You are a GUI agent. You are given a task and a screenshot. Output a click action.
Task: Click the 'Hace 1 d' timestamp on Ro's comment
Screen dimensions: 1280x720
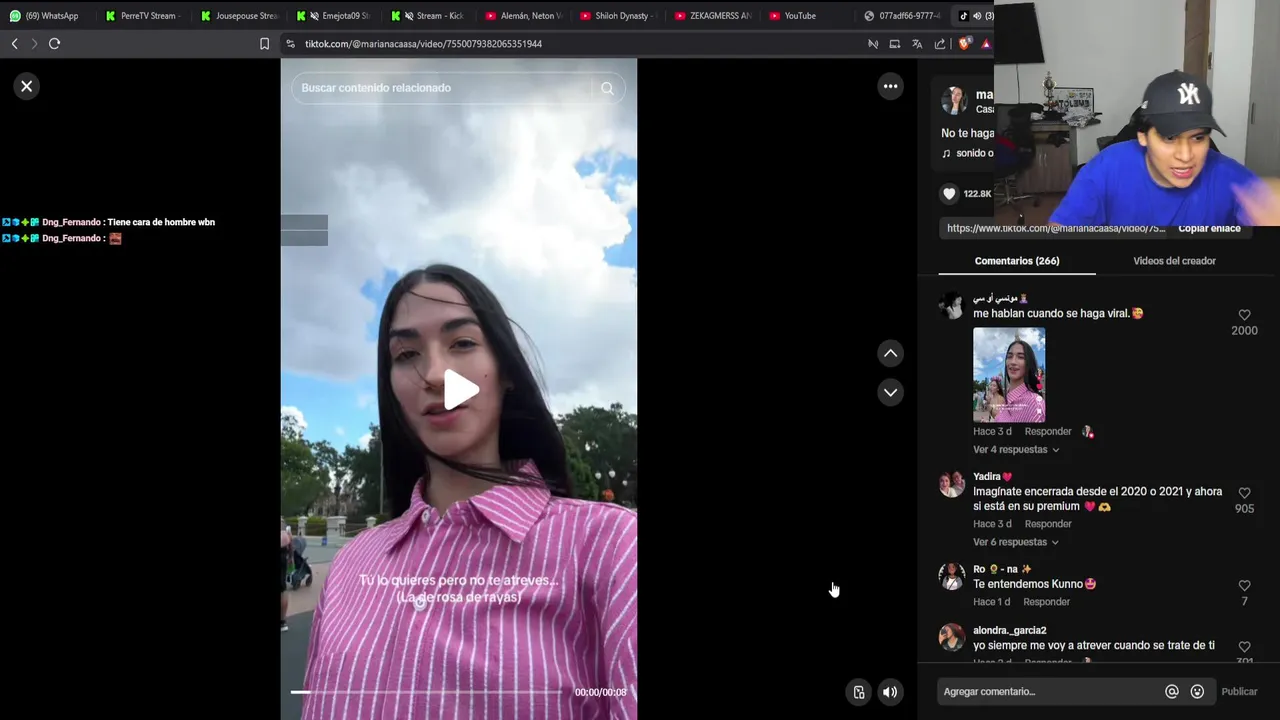992,602
